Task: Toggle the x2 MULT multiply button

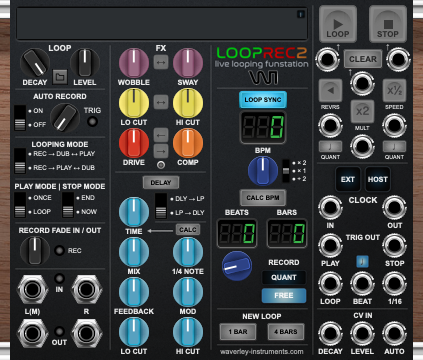Action: coord(362,111)
